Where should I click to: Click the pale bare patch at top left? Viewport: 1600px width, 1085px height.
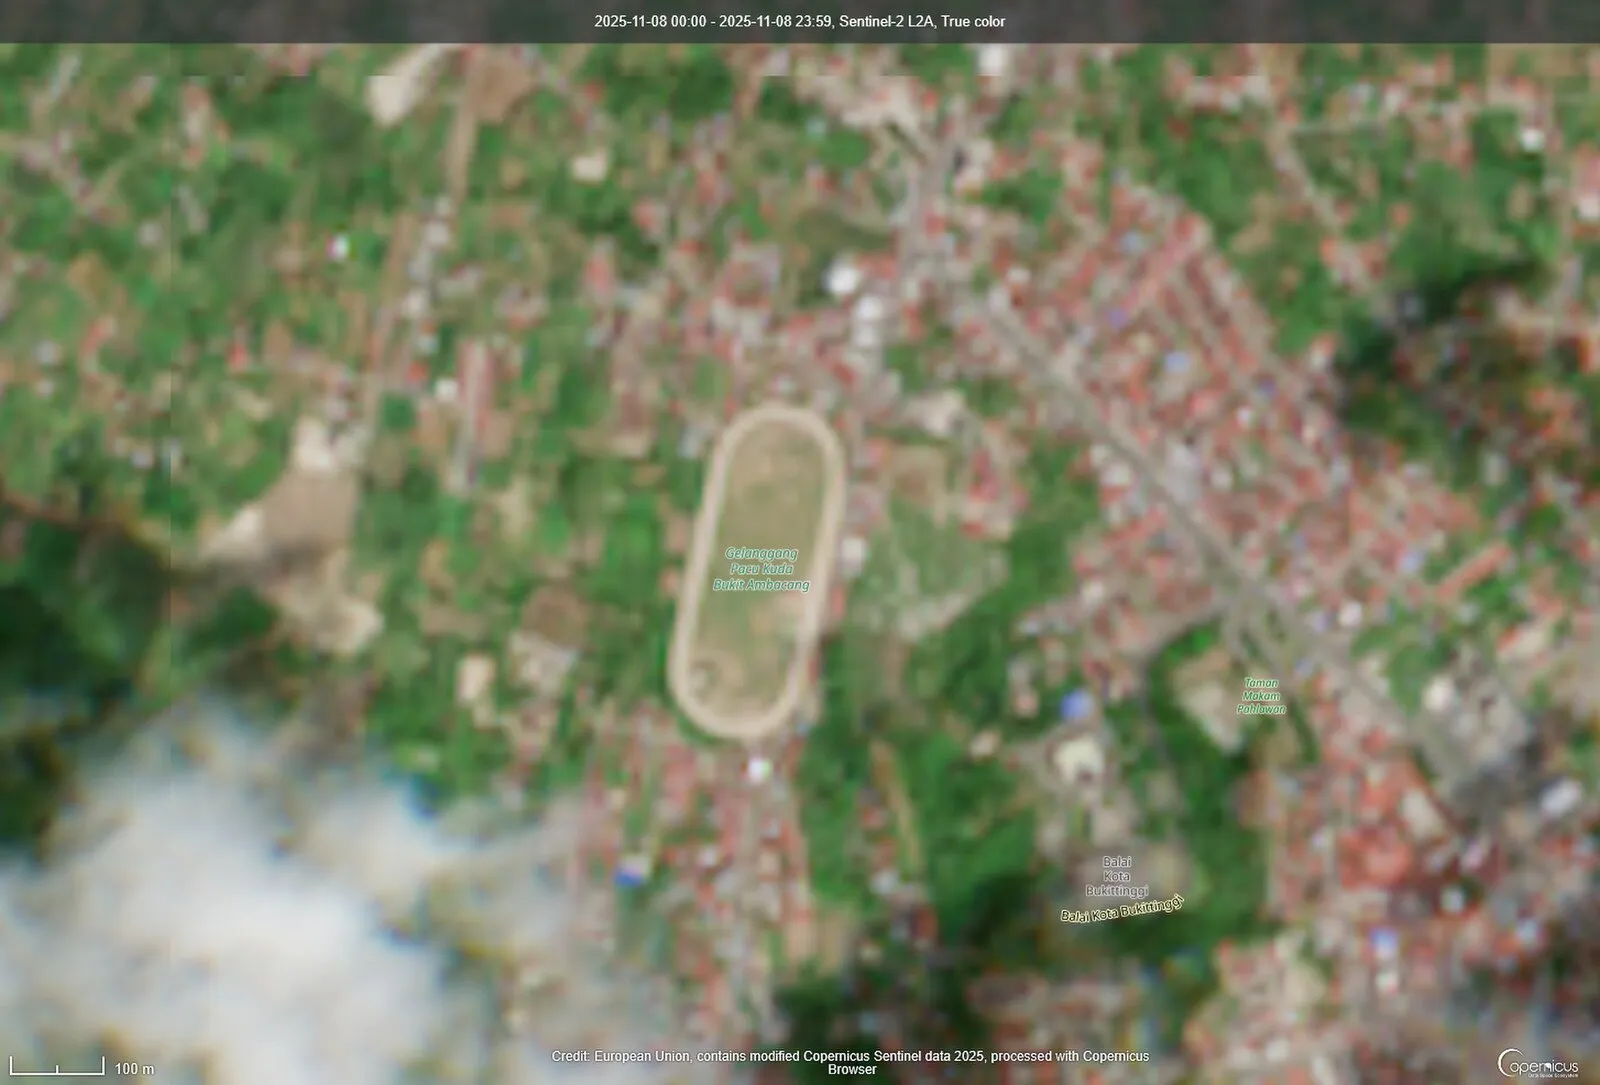click(395, 92)
